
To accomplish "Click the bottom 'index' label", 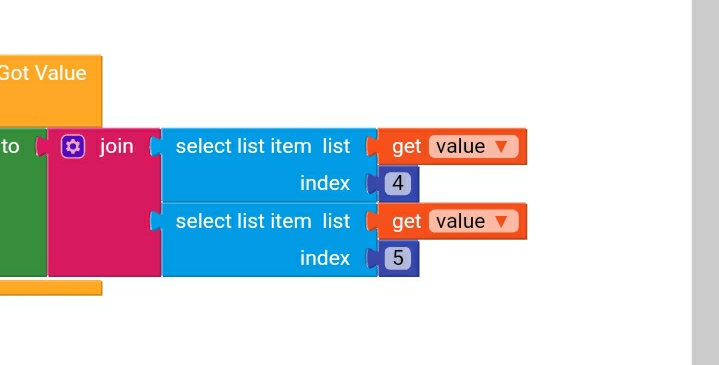I will 325,258.
